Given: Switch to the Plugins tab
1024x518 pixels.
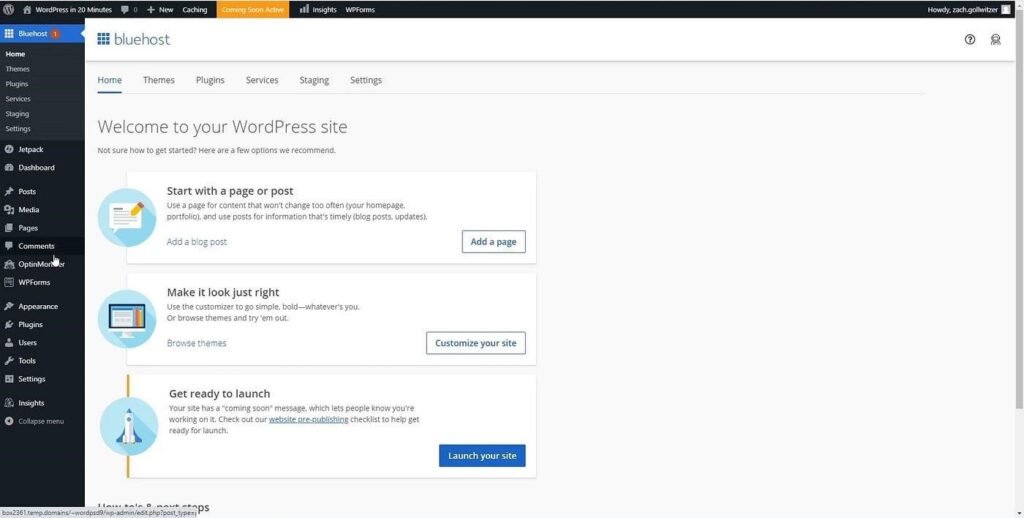Looking at the screenshot, I should click(210, 80).
